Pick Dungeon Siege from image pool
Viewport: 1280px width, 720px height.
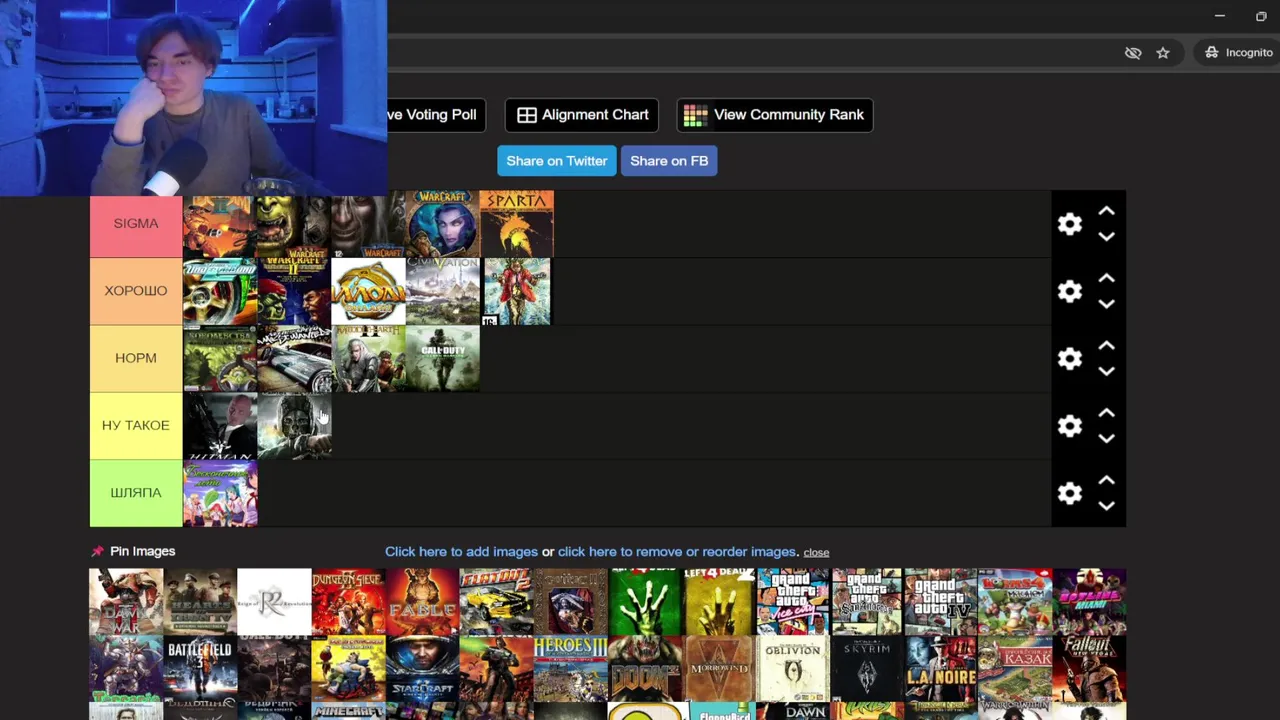348,601
